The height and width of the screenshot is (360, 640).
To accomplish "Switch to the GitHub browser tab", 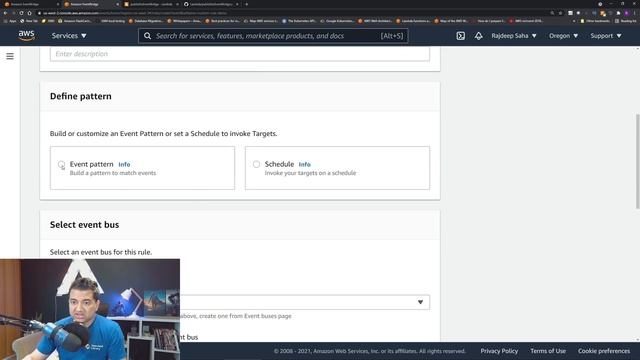I will click(x=211, y=4).
